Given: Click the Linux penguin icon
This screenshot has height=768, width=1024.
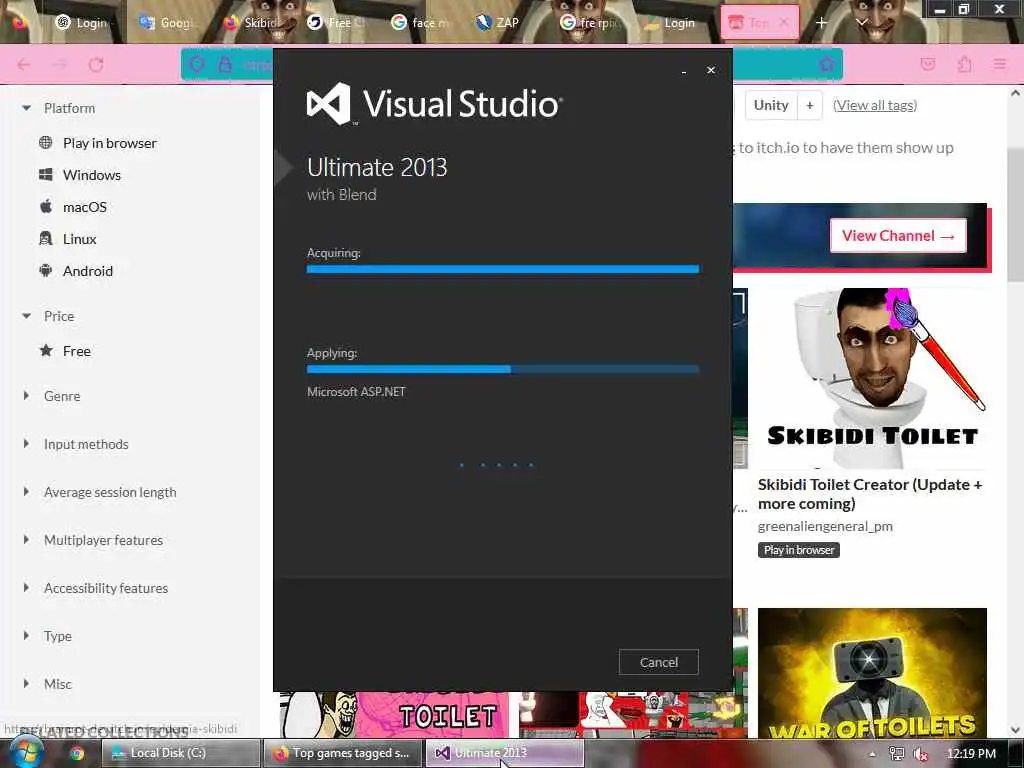Looking at the screenshot, I should (x=46, y=238).
